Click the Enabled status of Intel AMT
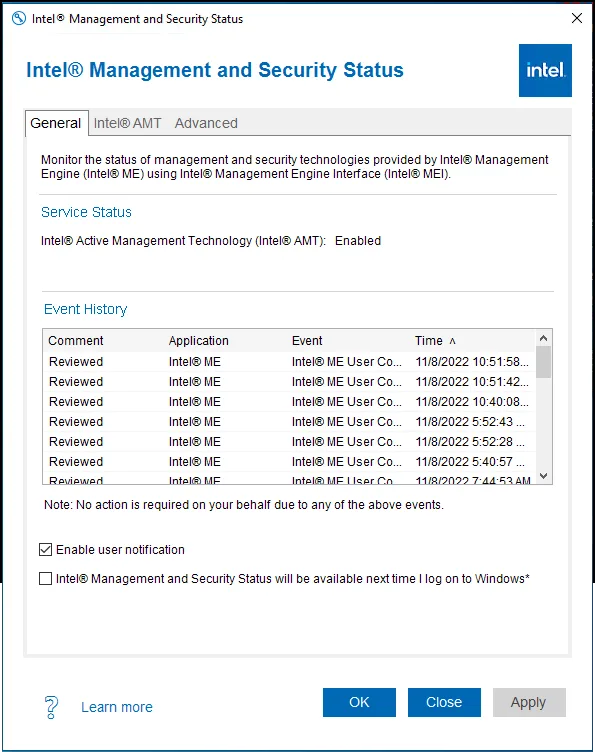The height and width of the screenshot is (754, 595). tap(358, 240)
